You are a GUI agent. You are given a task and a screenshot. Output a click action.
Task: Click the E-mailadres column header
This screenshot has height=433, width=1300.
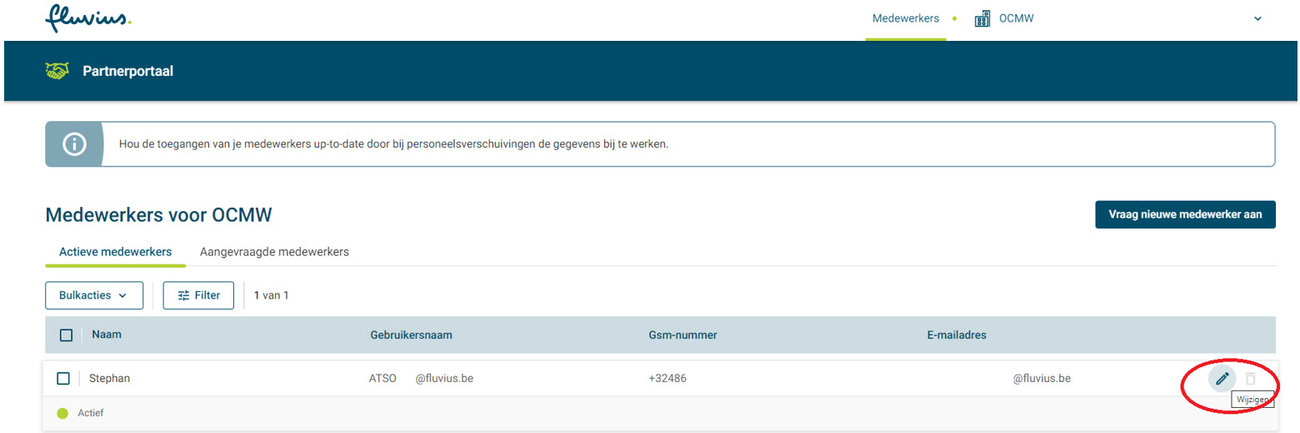[x=956, y=335]
